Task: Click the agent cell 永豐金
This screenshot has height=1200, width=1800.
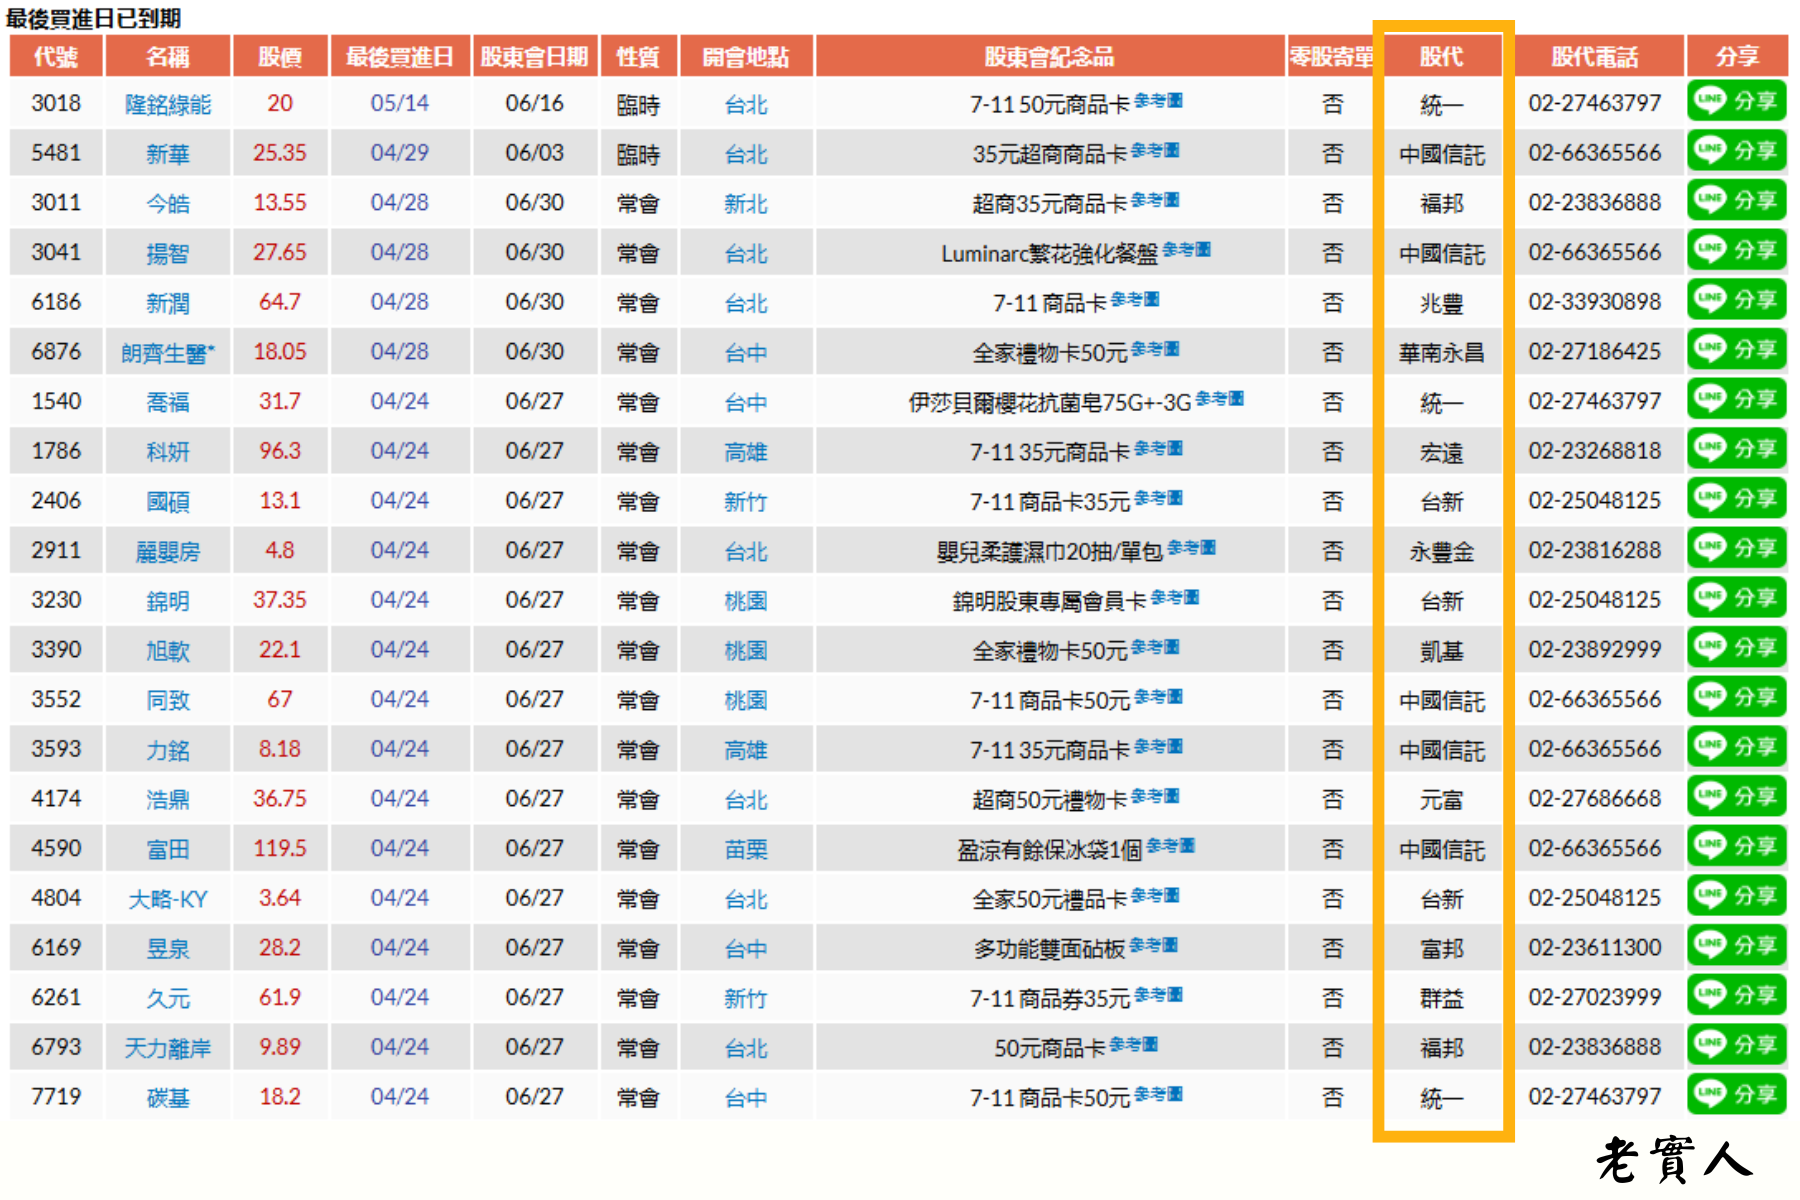Action: 1442,551
